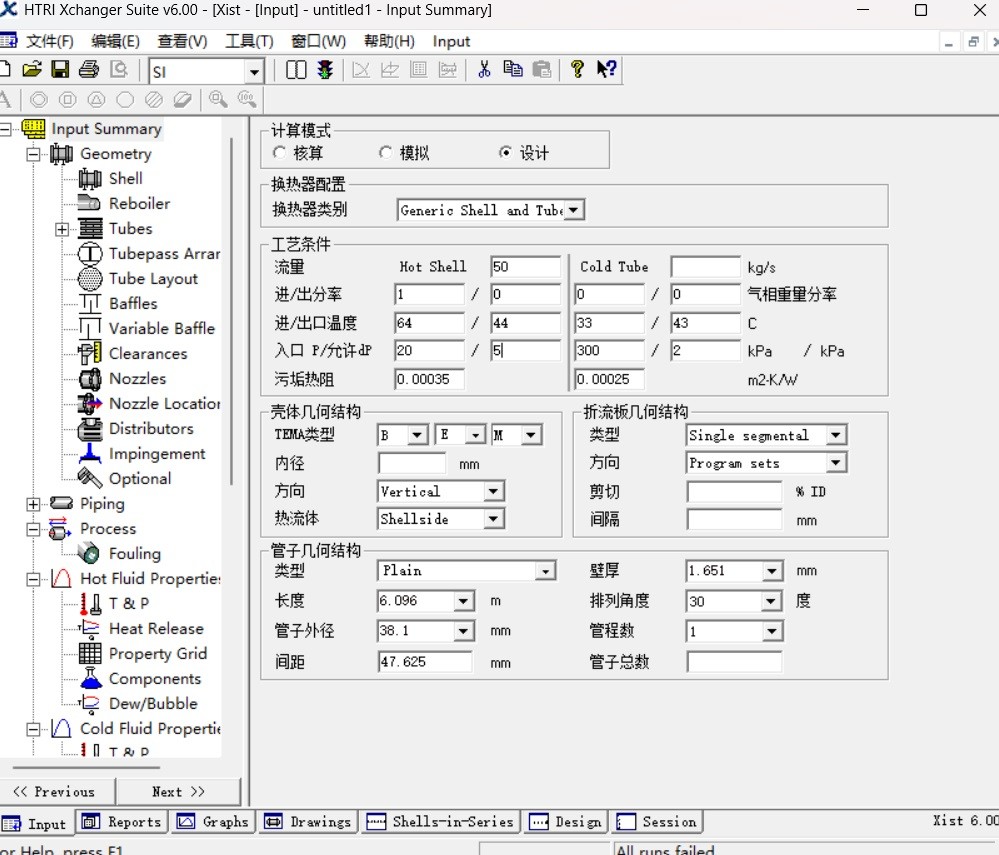Open the SI units combo box
The image size is (999, 855).
(x=254, y=72)
